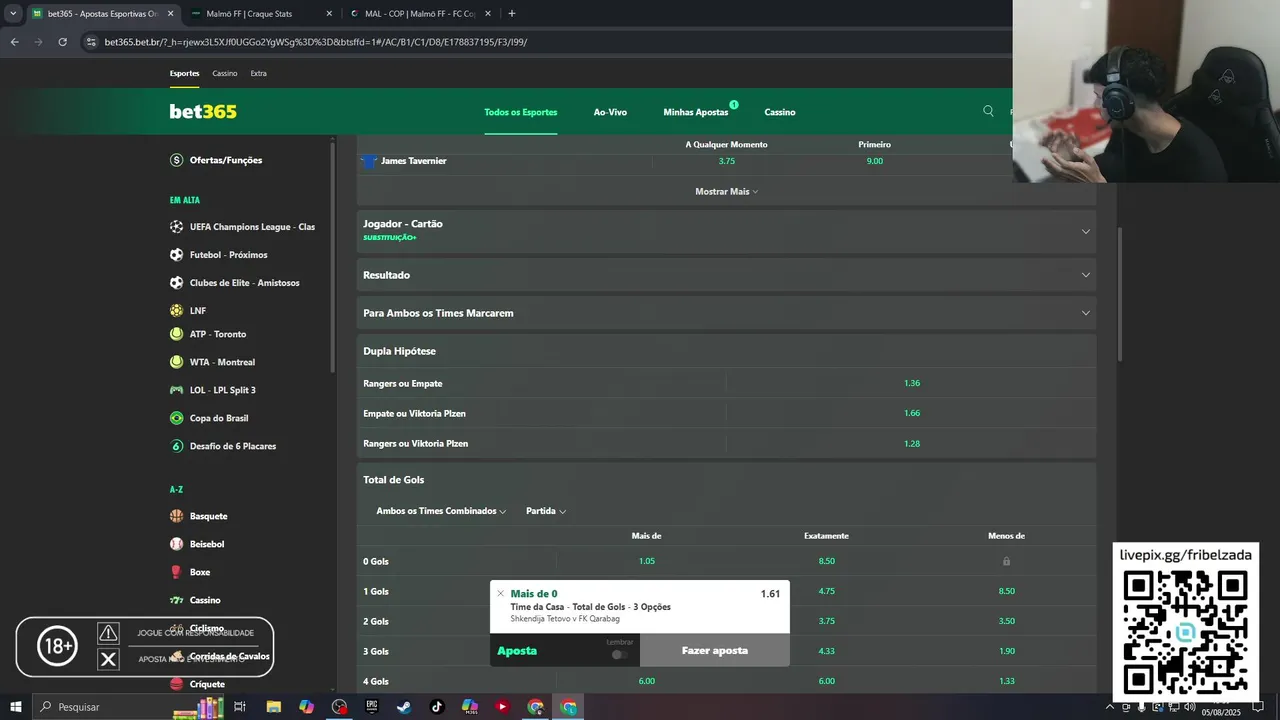This screenshot has height=720, width=1280.
Task: Select Rangers ou Empate odds 1.36
Action: pos(912,383)
